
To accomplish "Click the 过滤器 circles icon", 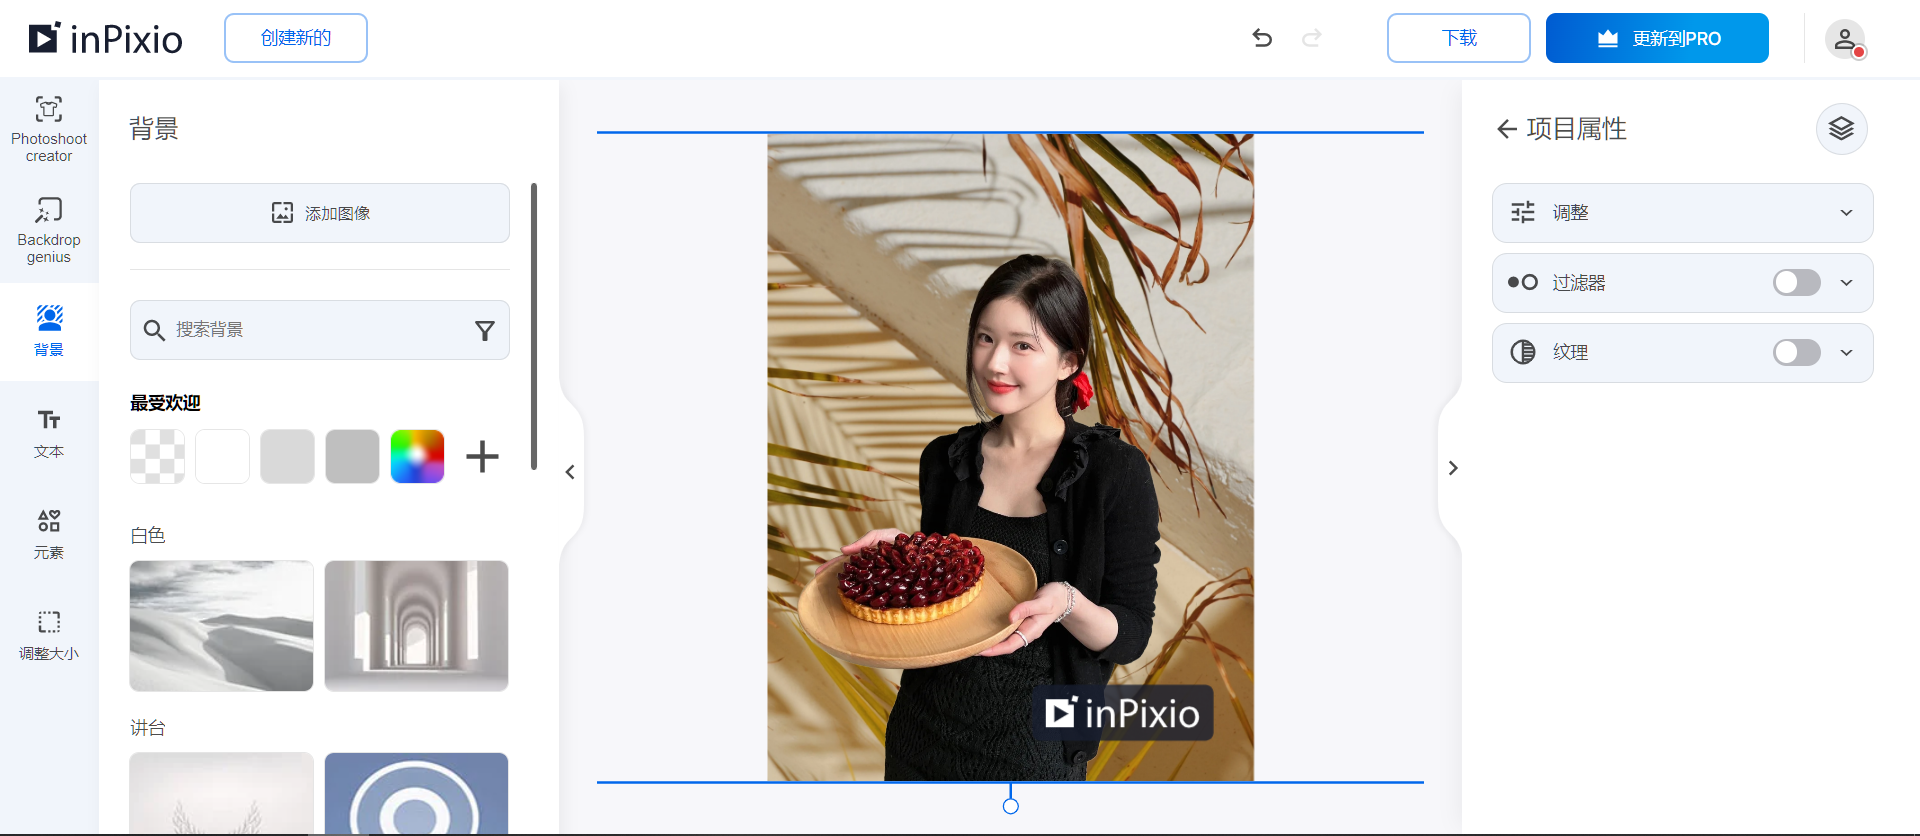I will point(1523,283).
